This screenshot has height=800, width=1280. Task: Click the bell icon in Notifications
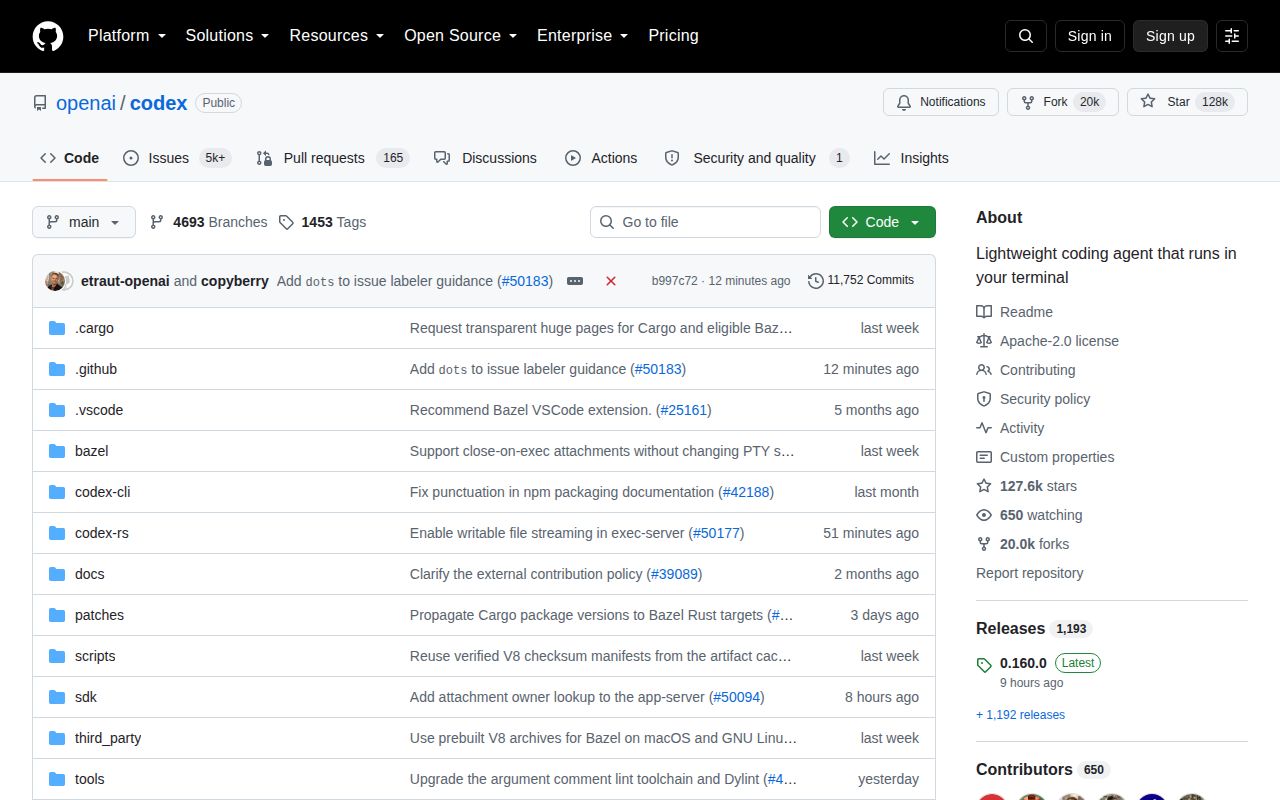pyautogui.click(x=904, y=102)
